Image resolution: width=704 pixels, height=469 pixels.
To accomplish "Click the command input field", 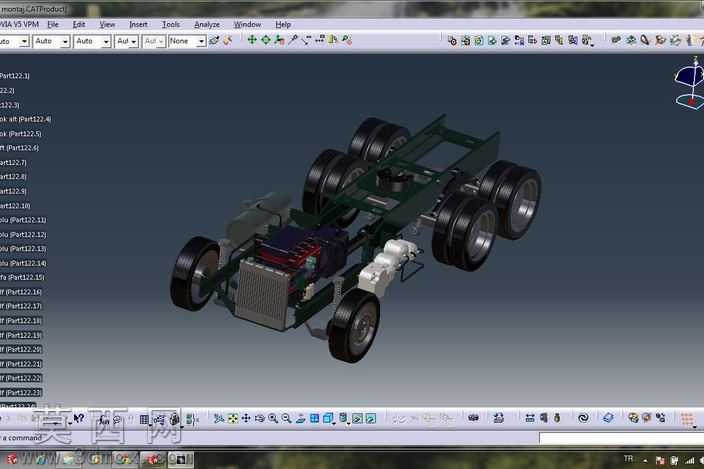I will click(621, 438).
